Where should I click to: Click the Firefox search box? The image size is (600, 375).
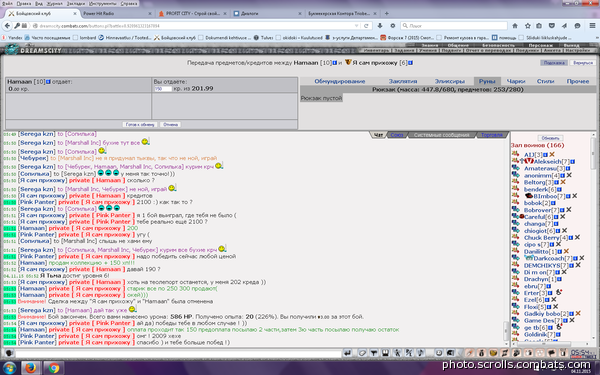[454, 26]
